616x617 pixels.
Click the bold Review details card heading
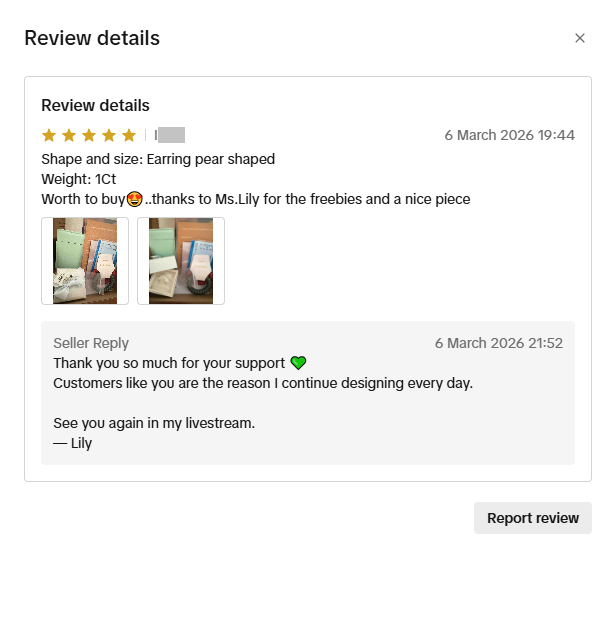pyautogui.click(x=95, y=105)
